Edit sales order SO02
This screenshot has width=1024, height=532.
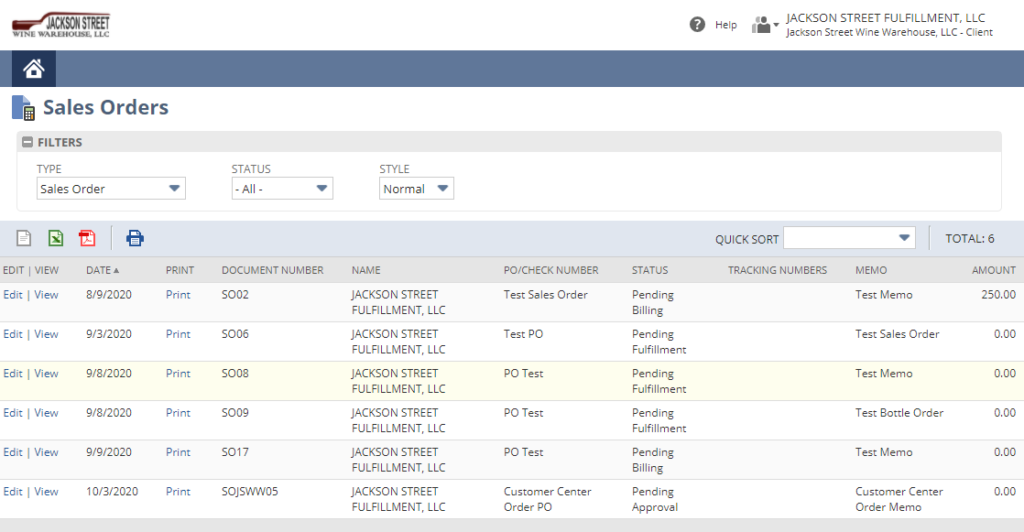pos(12,295)
